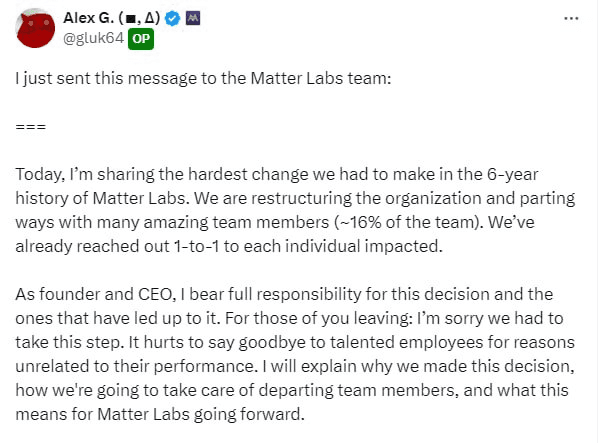The height and width of the screenshot is (443, 601).
Task: Open the three-dot more options menu
Action: pyautogui.click(x=571, y=18)
